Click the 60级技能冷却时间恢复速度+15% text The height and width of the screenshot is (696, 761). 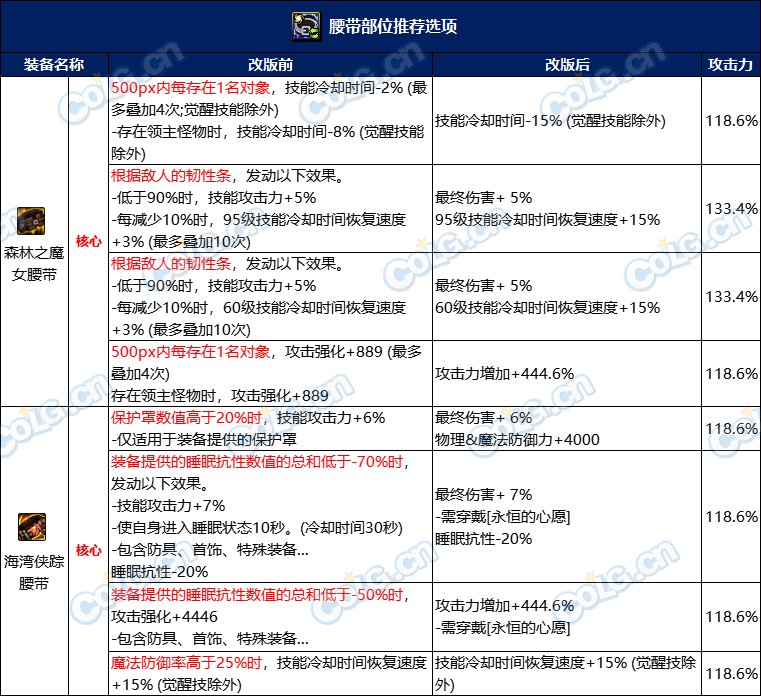click(x=547, y=308)
